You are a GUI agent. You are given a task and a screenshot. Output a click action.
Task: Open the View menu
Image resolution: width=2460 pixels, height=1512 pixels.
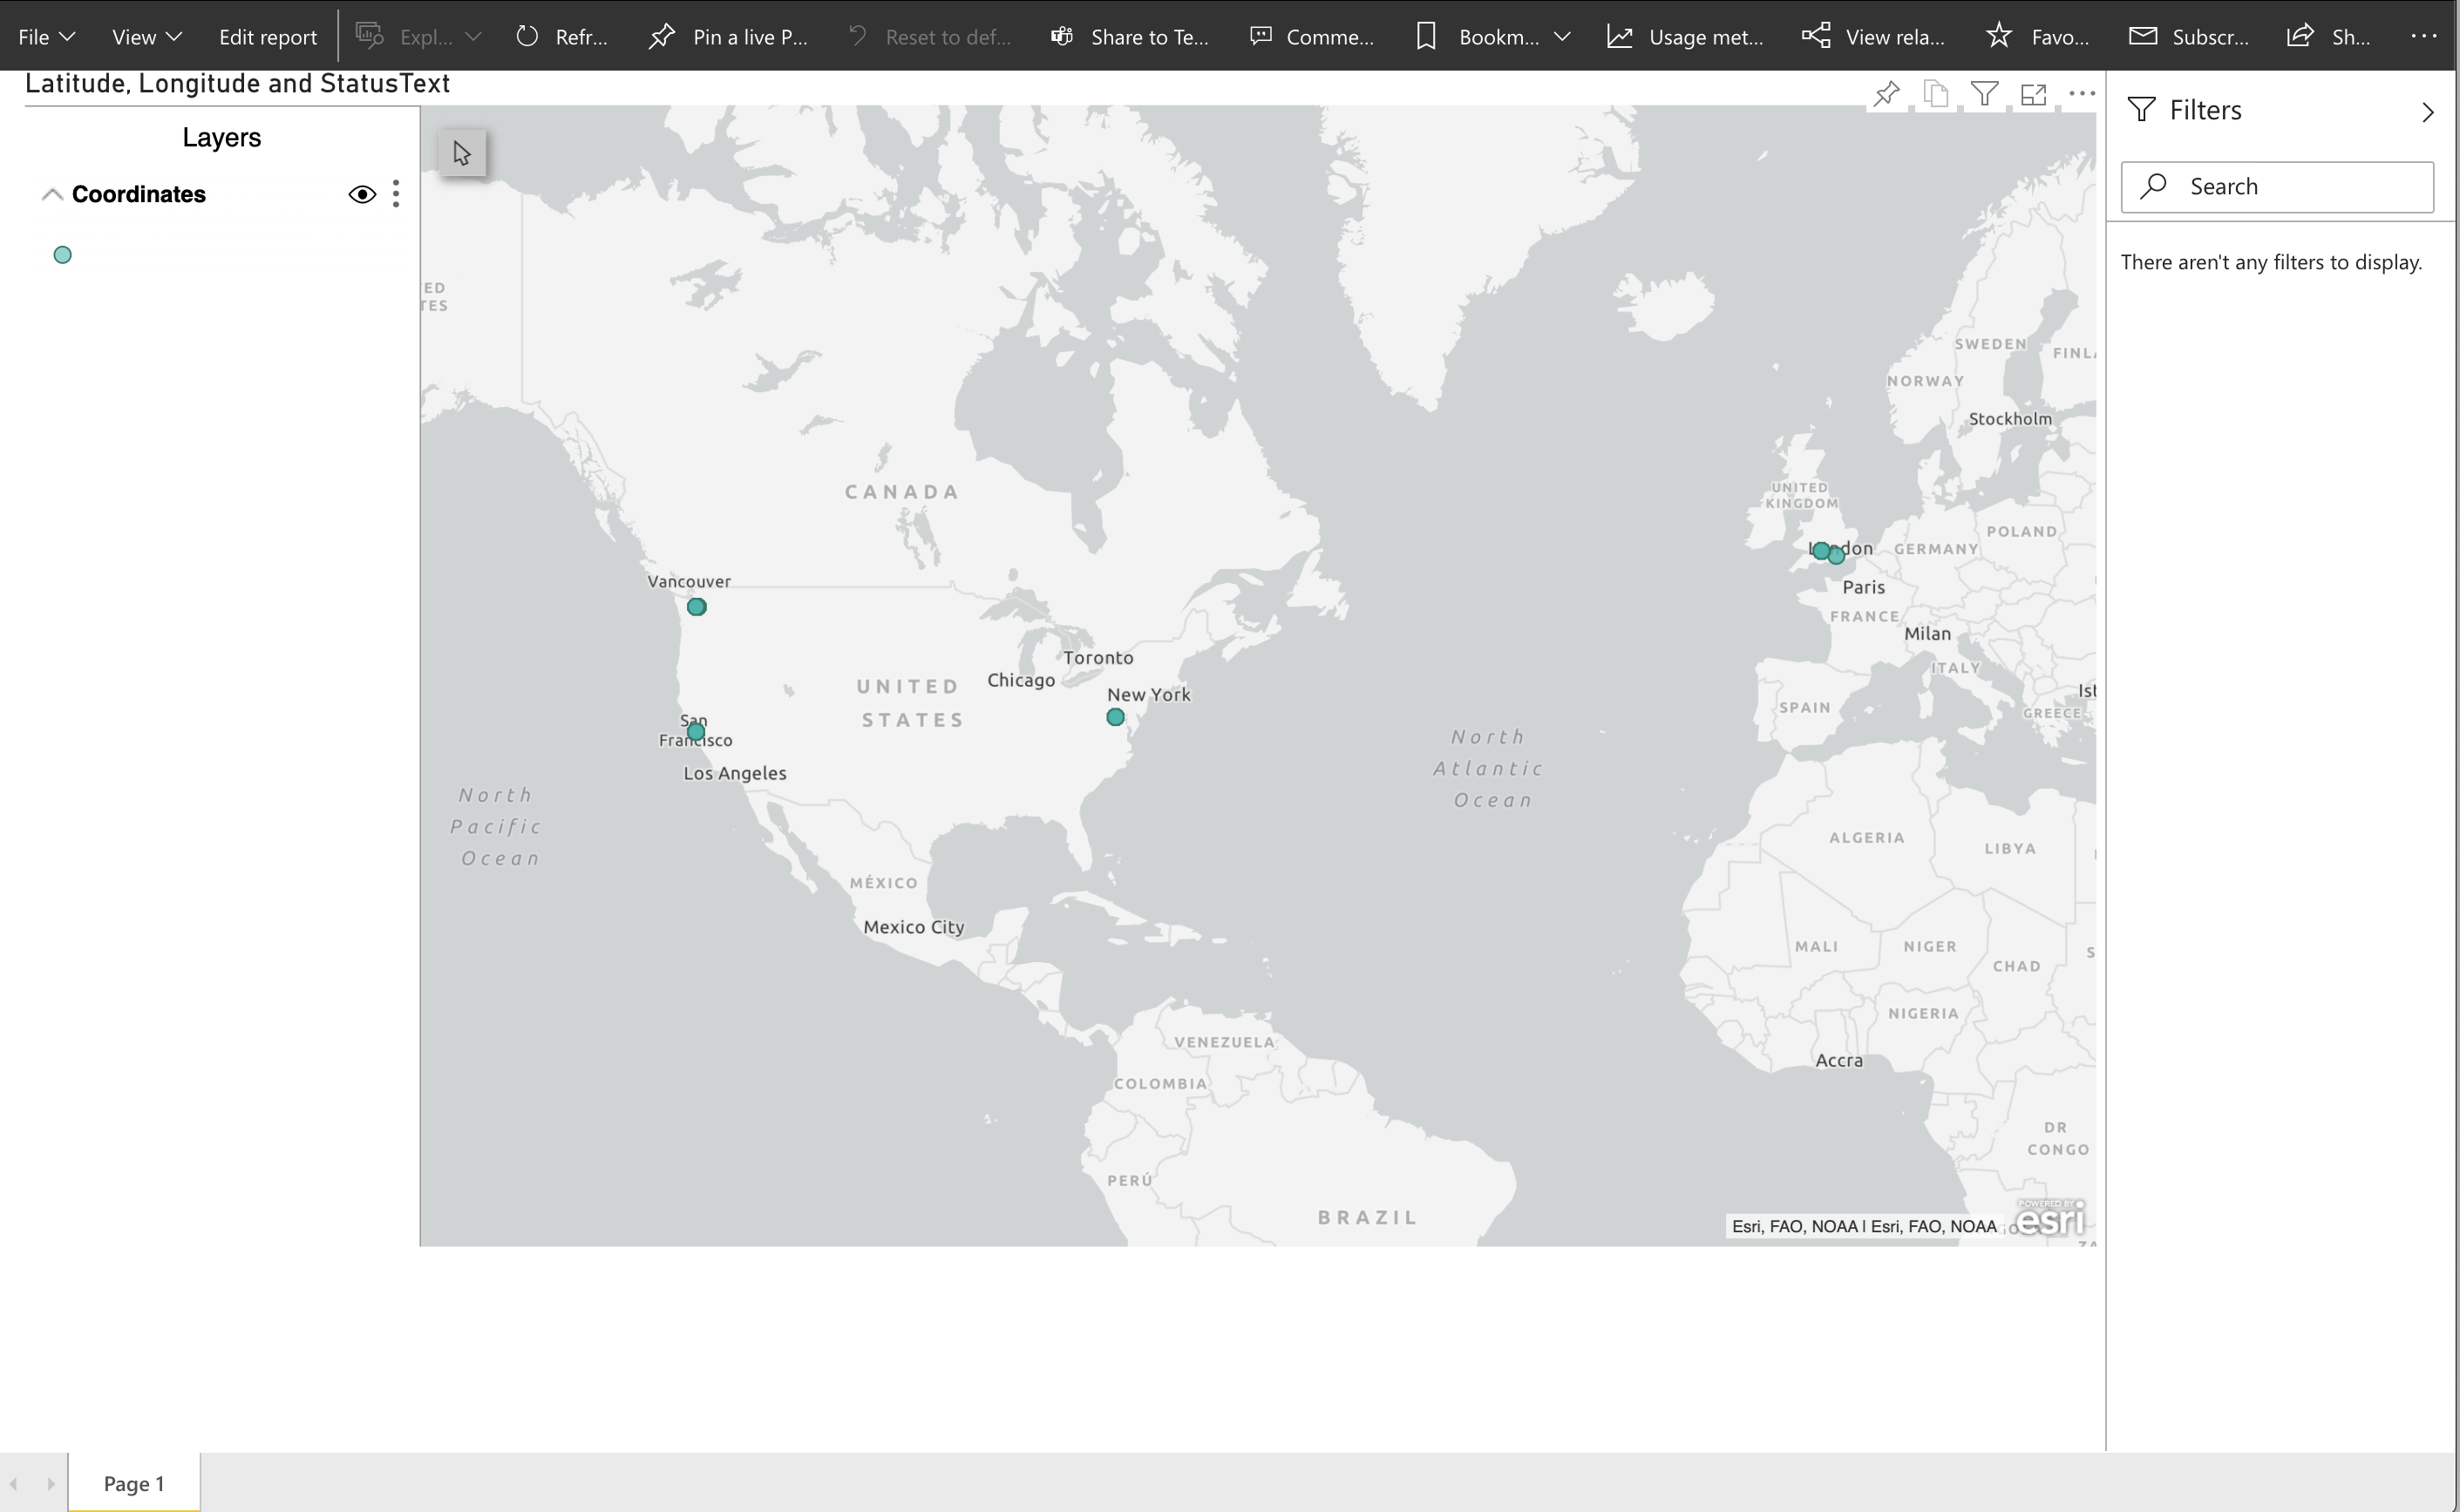146,37
